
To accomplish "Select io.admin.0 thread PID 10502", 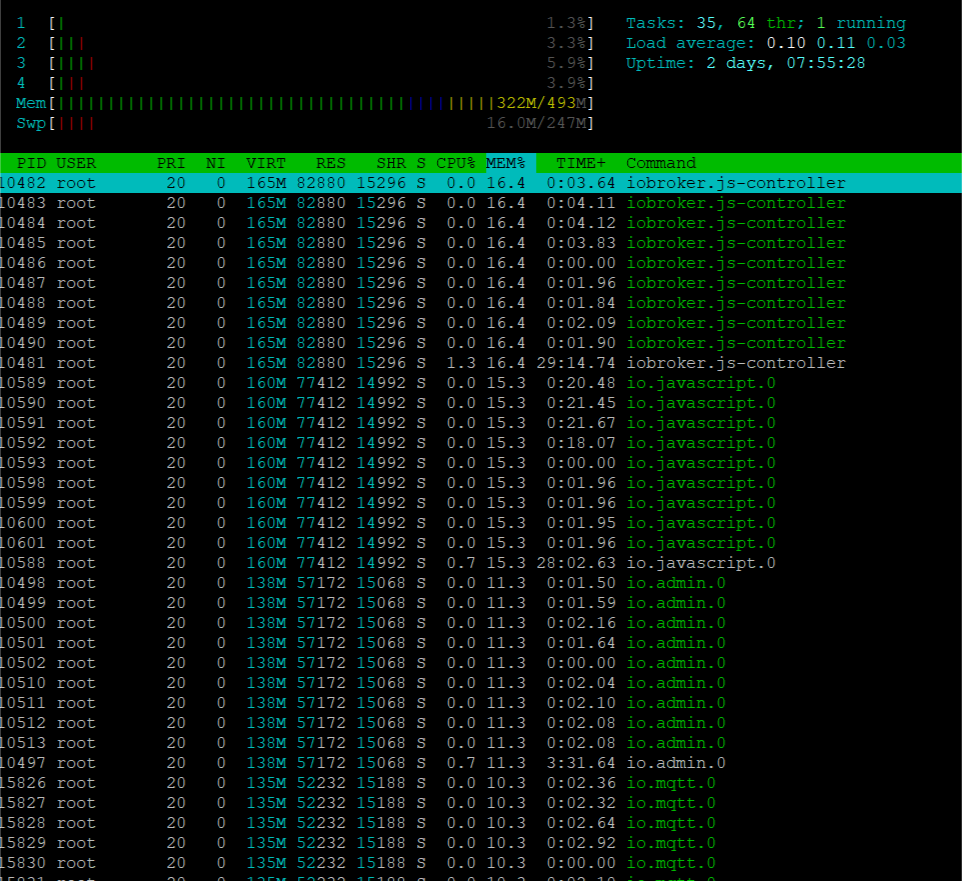I will pos(481,663).
